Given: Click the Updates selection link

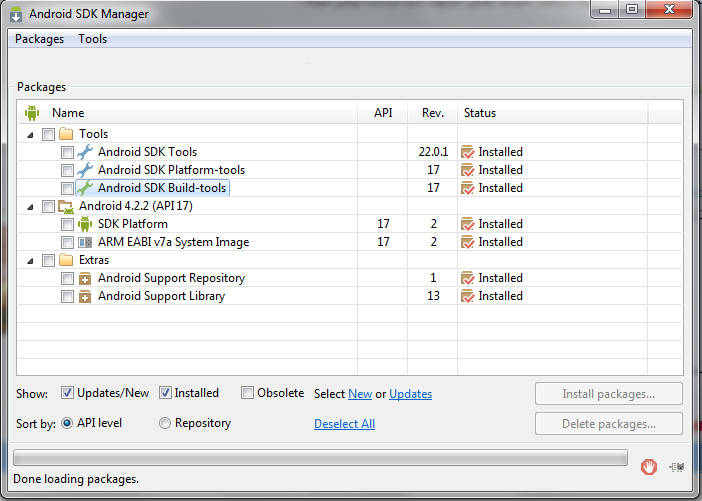Looking at the screenshot, I should coord(410,394).
